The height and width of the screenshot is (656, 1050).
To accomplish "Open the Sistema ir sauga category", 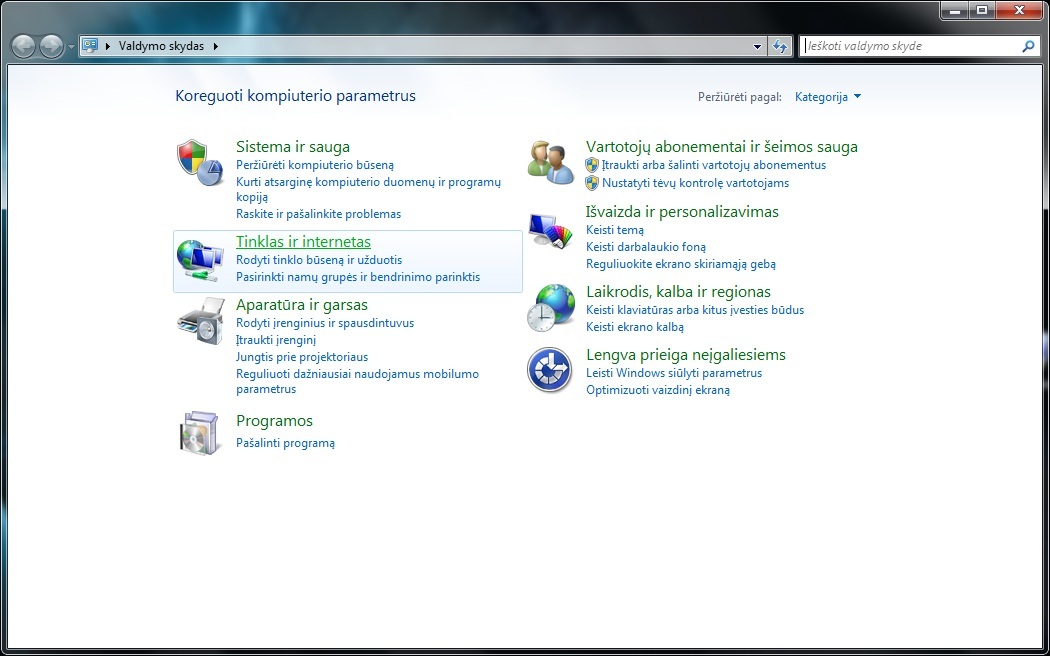I will click(293, 147).
